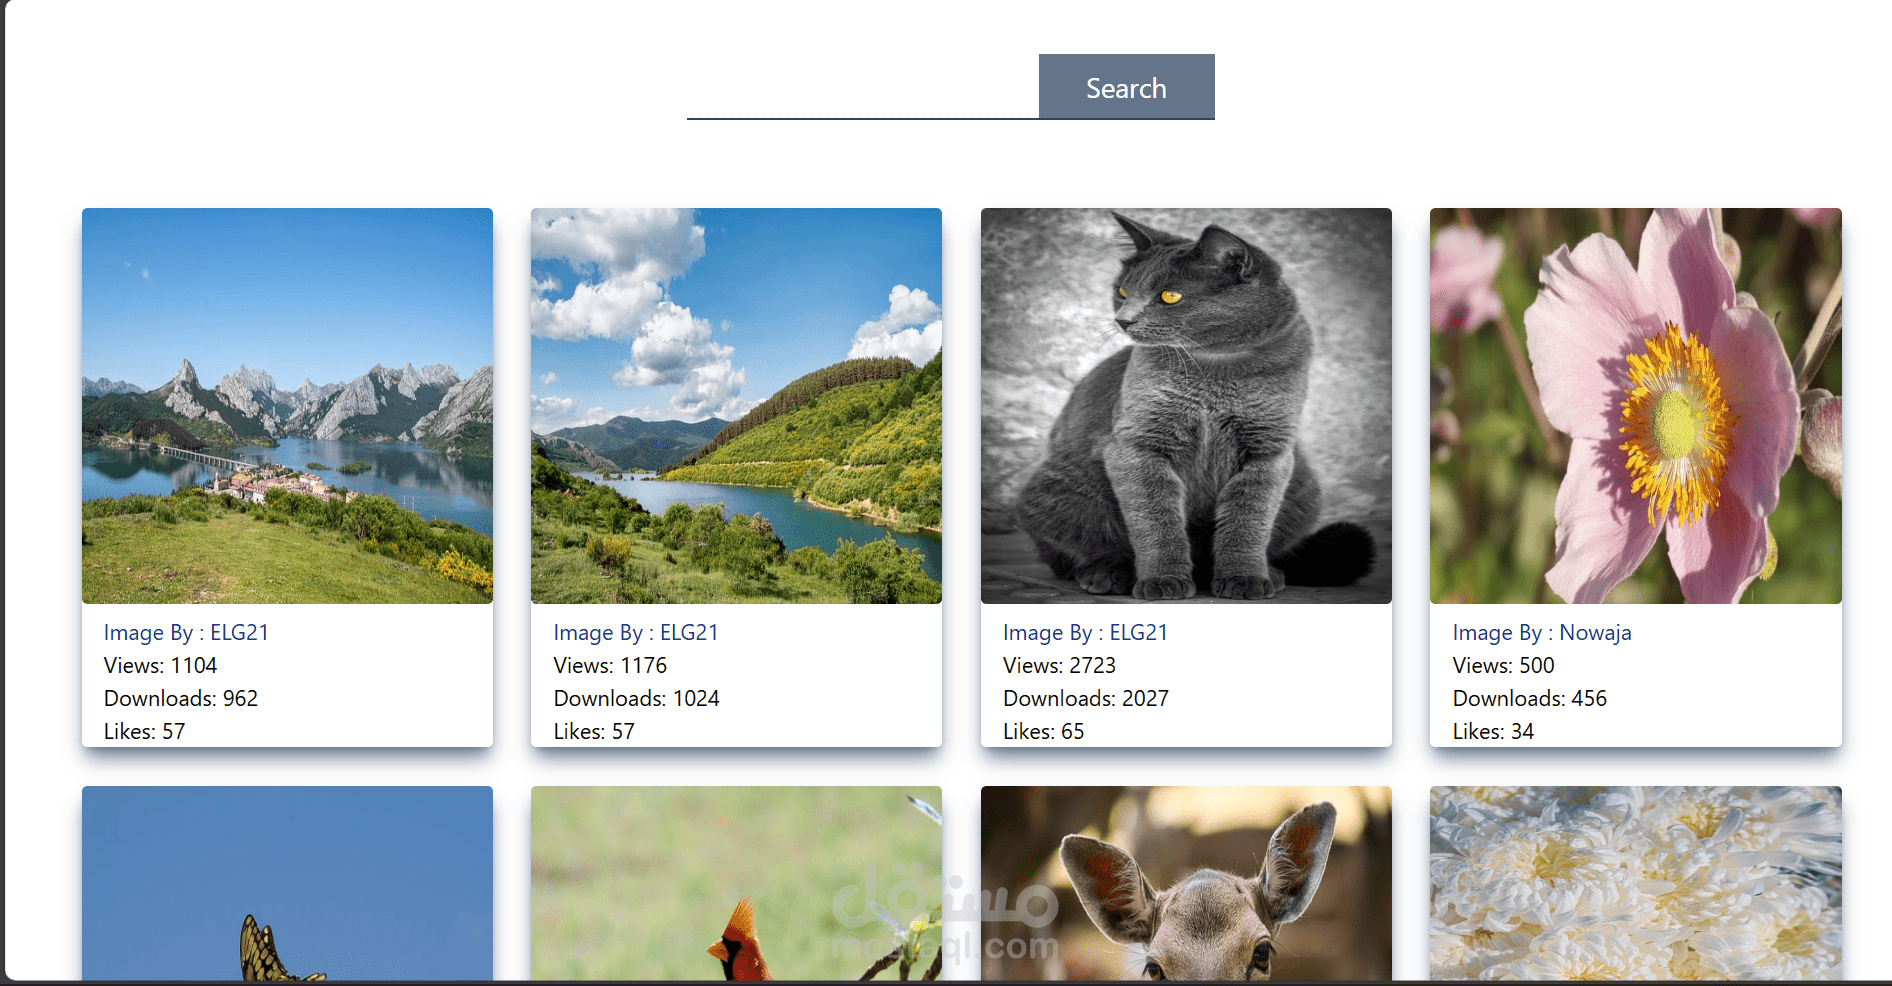The image size is (1892, 986).
Task: Click the Downloads: 1024 text on the valley card
Action: click(x=637, y=698)
